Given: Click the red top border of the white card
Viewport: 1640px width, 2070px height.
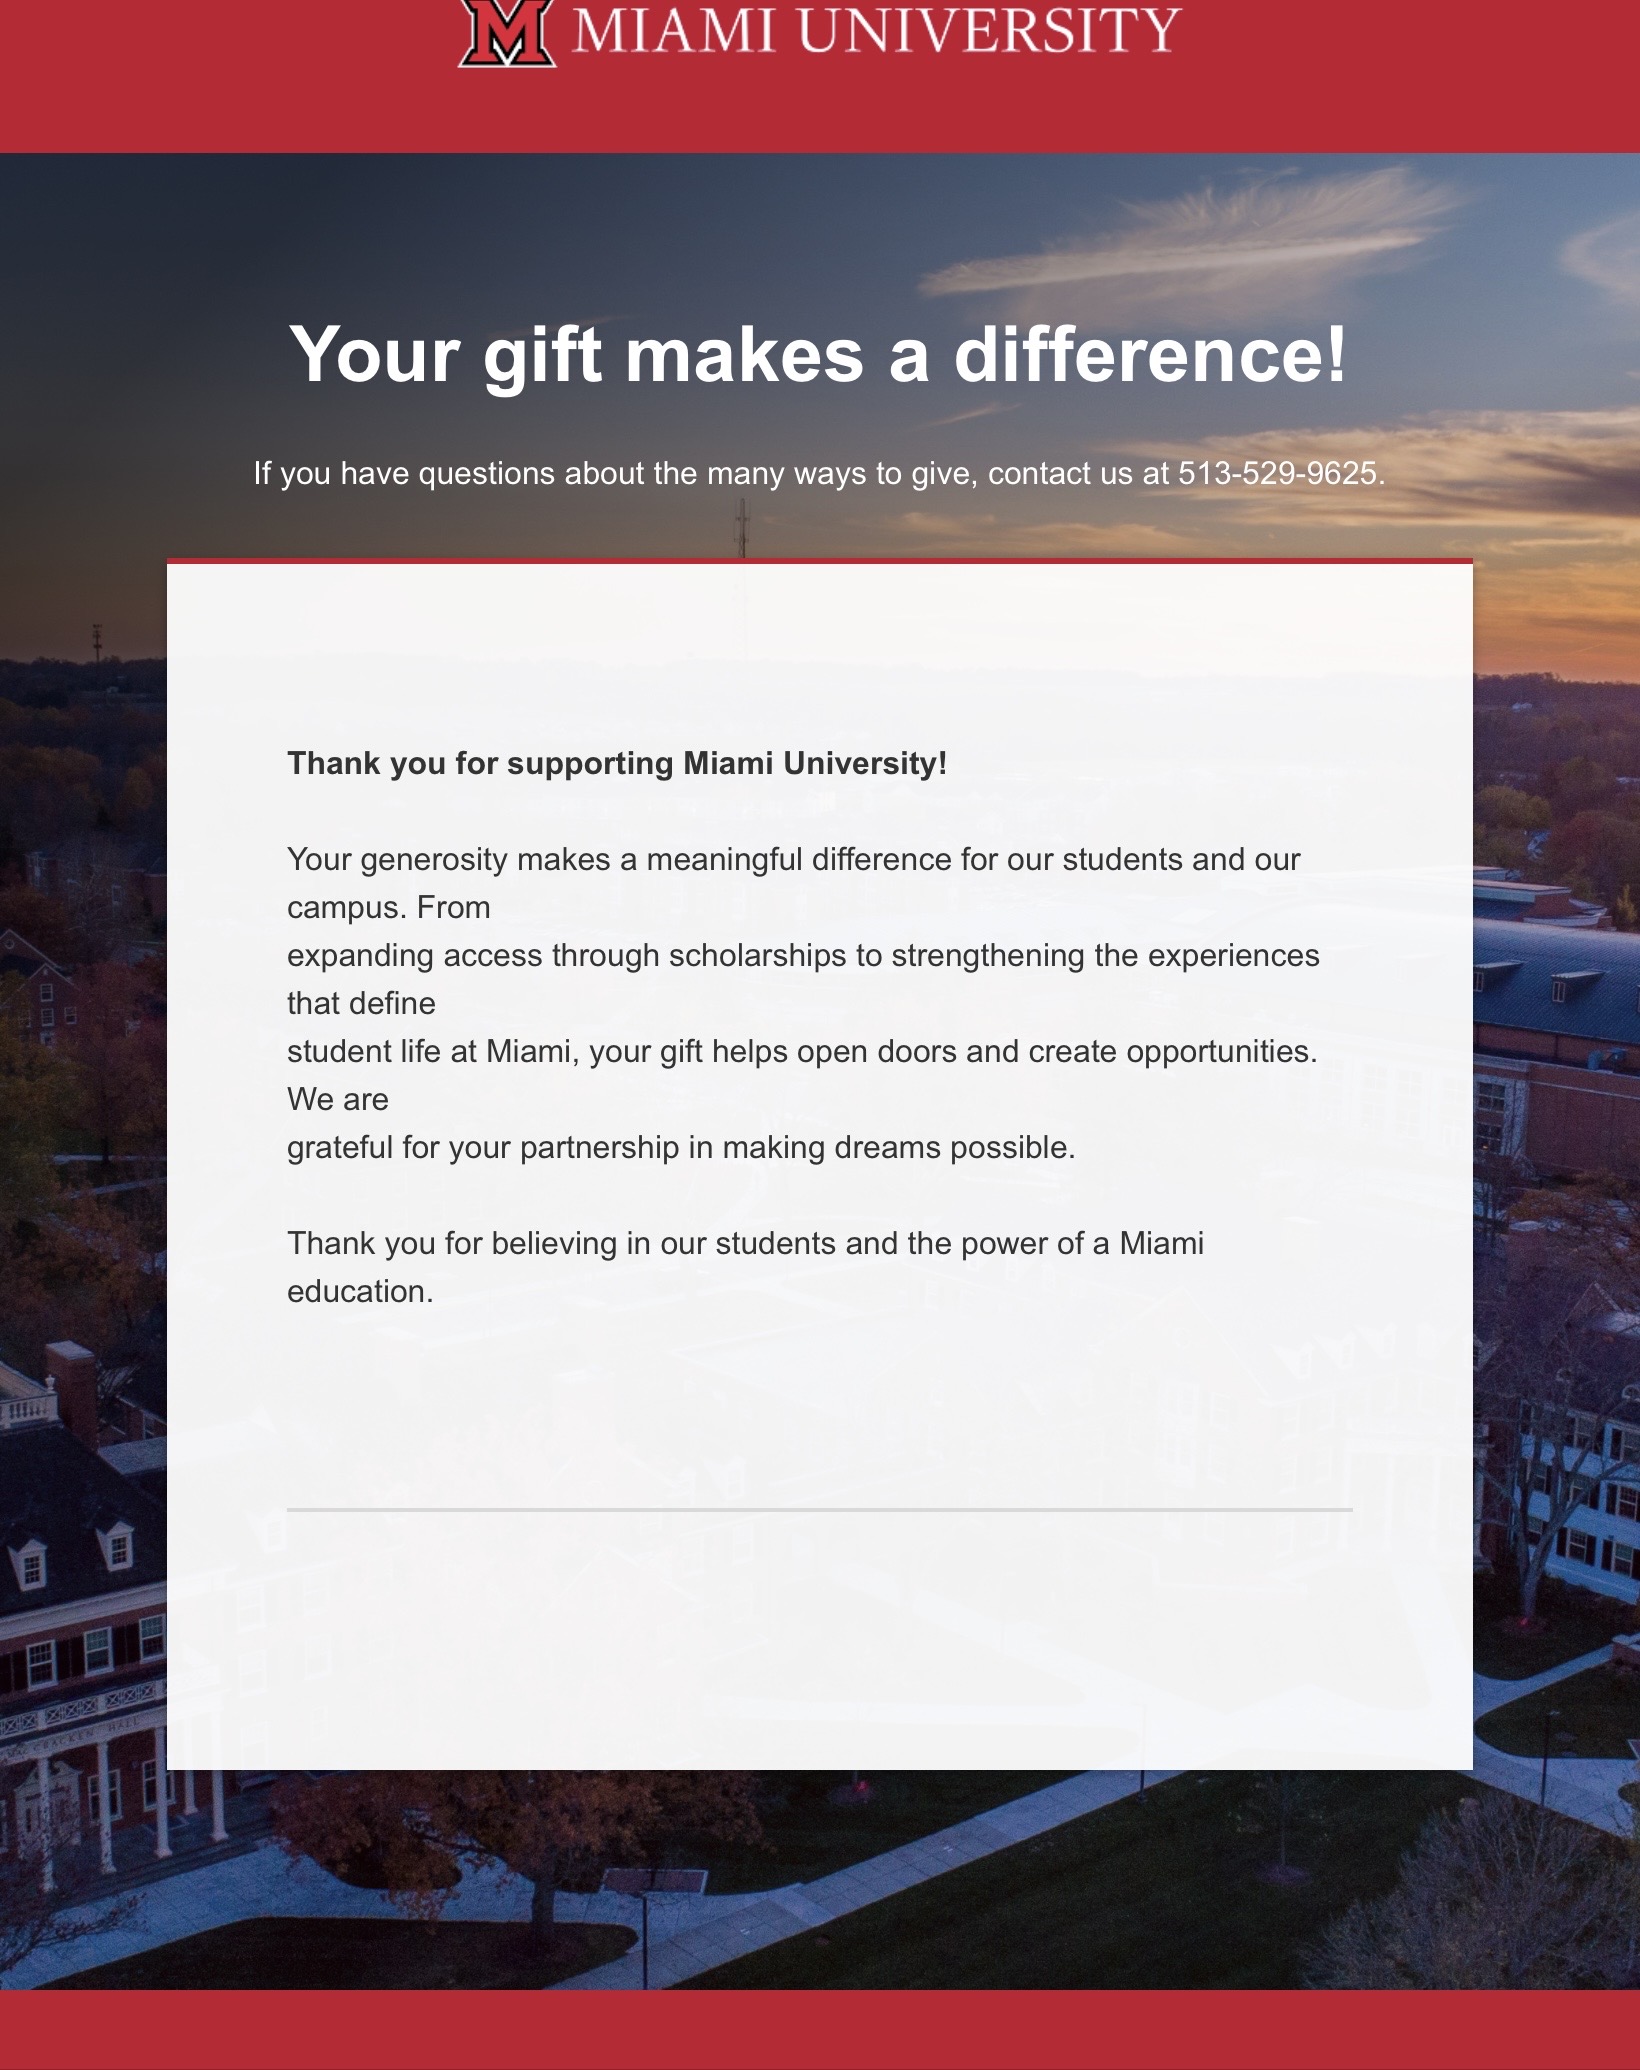Looking at the screenshot, I should click(819, 561).
